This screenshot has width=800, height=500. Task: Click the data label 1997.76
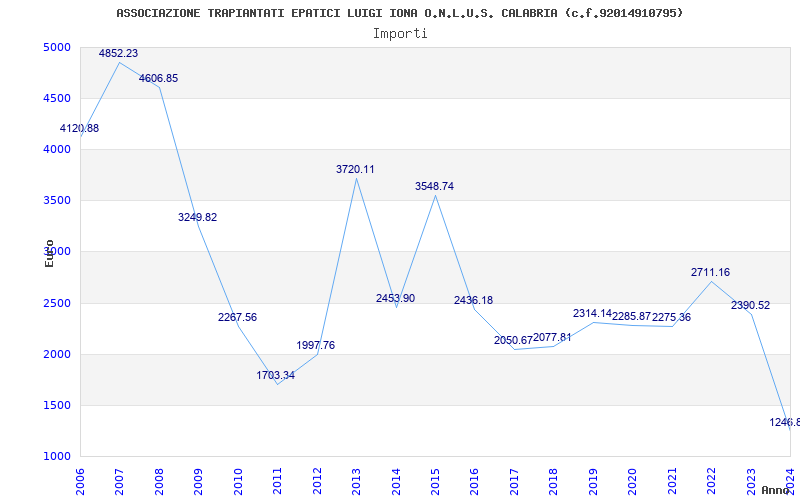tap(316, 345)
